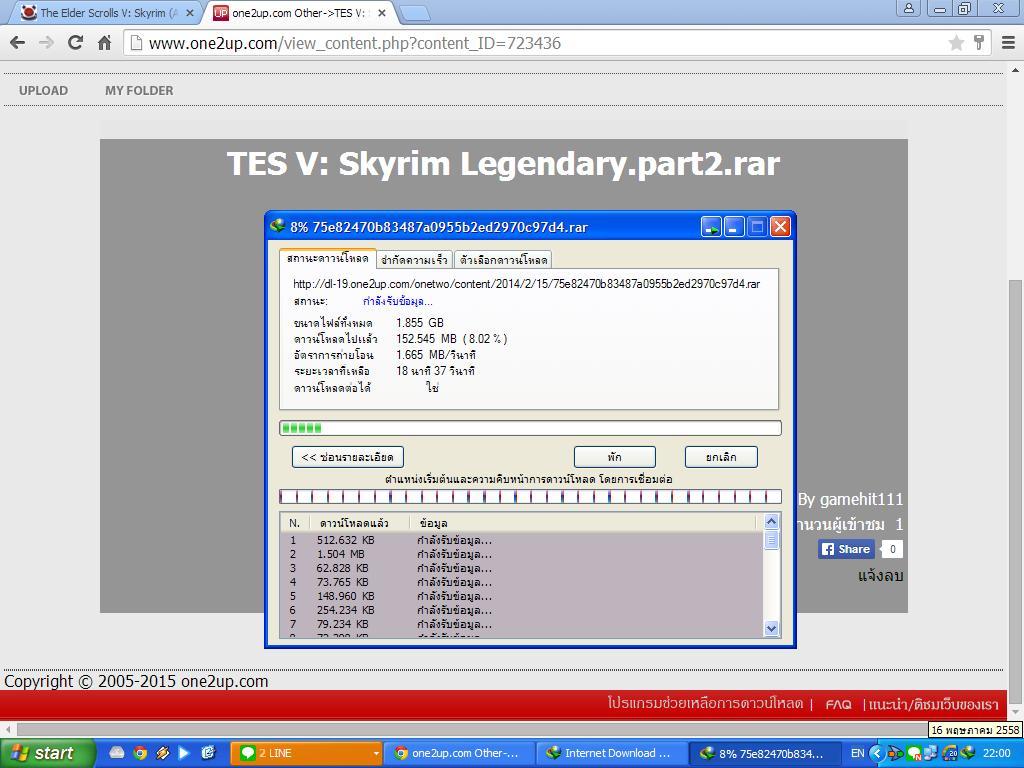Click the connection segments progress strip
The height and width of the screenshot is (768, 1024).
(x=530, y=497)
